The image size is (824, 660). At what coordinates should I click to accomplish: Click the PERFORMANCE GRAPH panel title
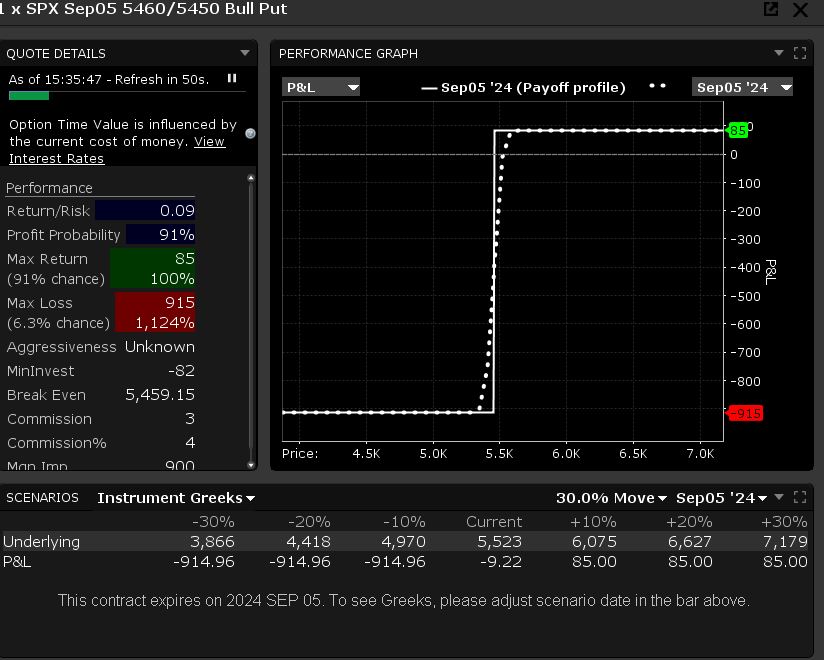pos(348,54)
